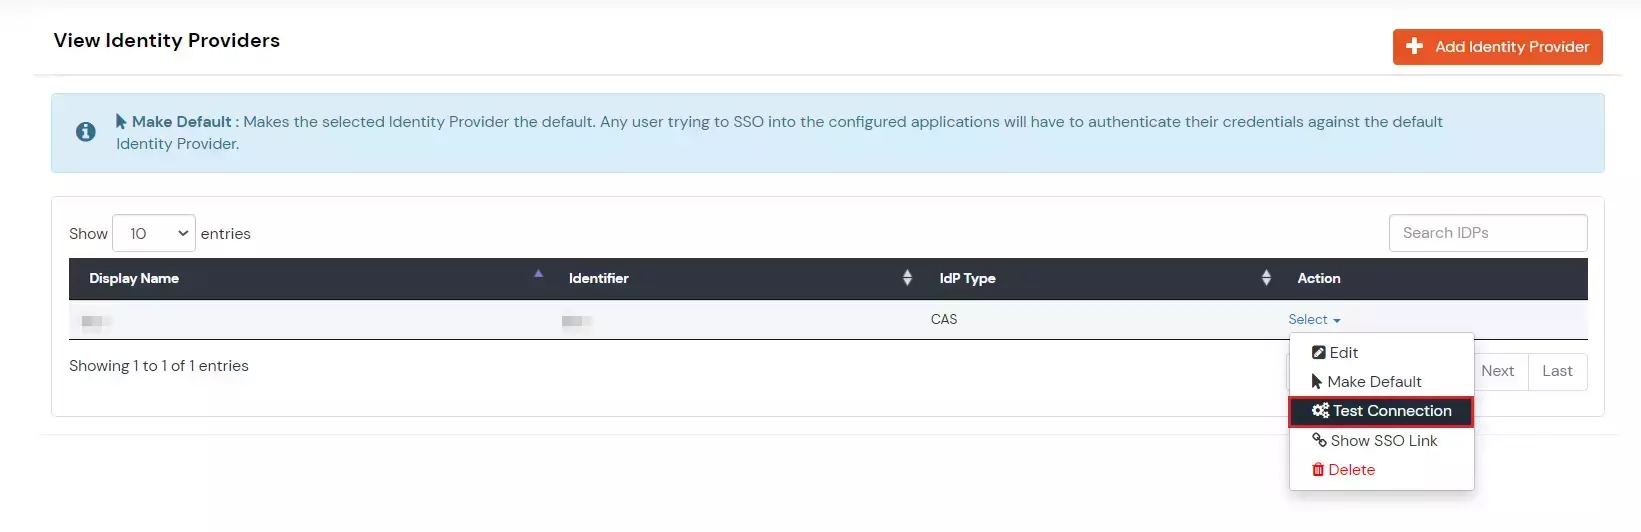The image size is (1641, 532).
Task: Click the pencil icon beside Edit
Action: tap(1318, 353)
